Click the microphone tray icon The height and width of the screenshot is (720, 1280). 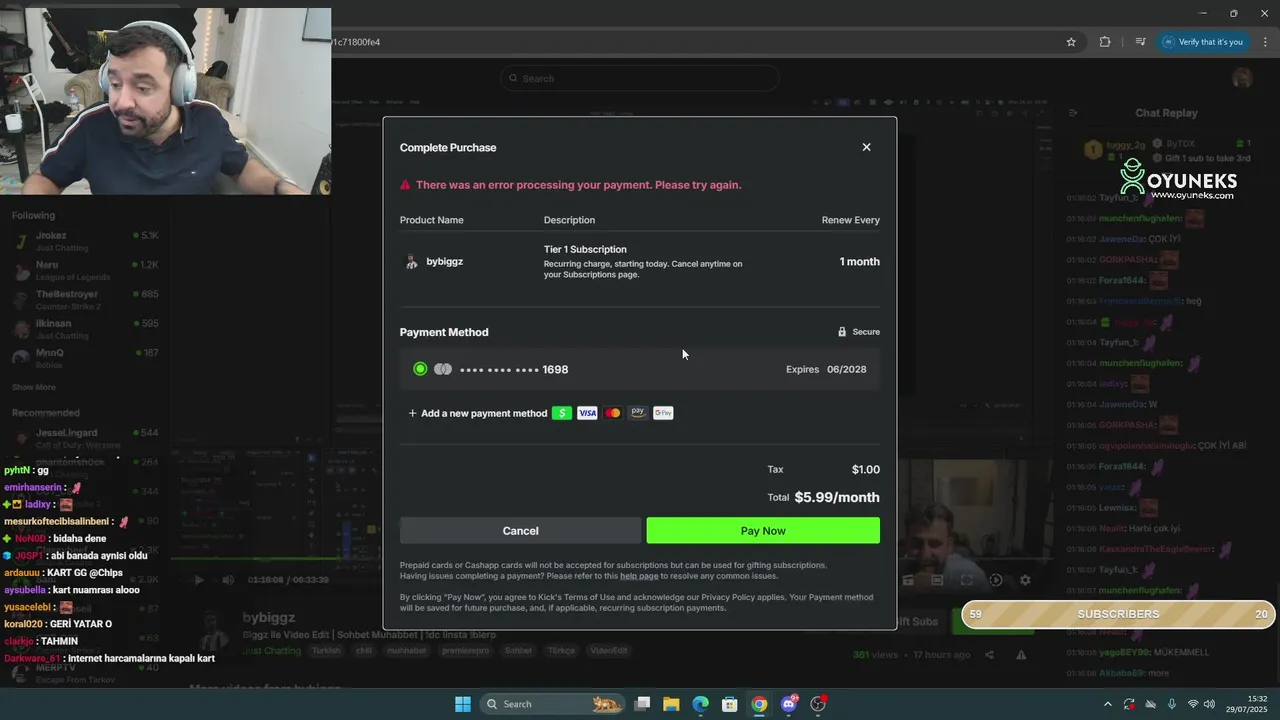[x=1171, y=704]
